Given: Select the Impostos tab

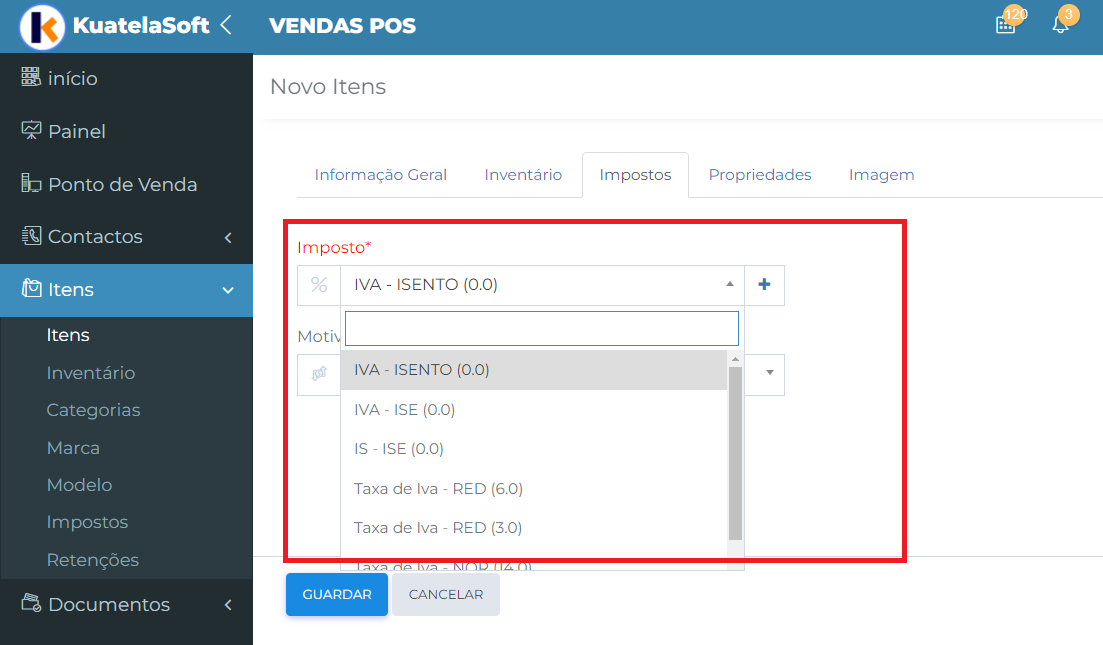Looking at the screenshot, I should click(x=635, y=175).
